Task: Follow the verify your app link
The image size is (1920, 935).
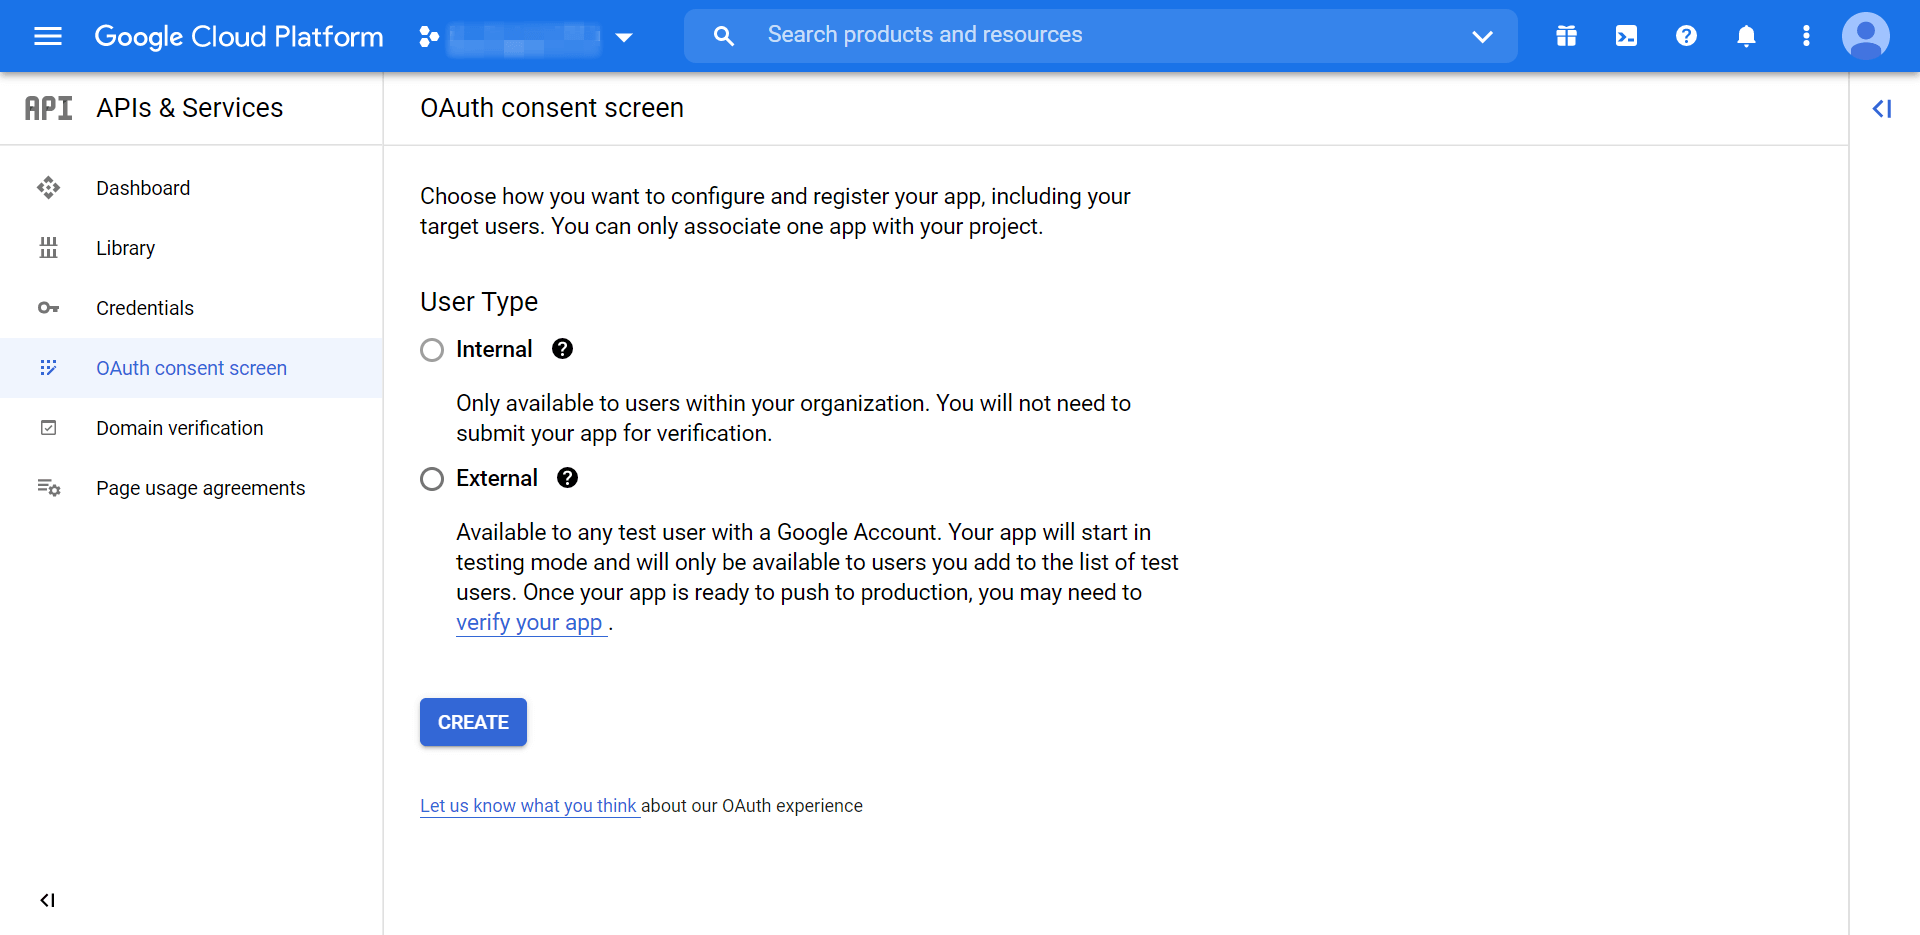Action: point(531,622)
